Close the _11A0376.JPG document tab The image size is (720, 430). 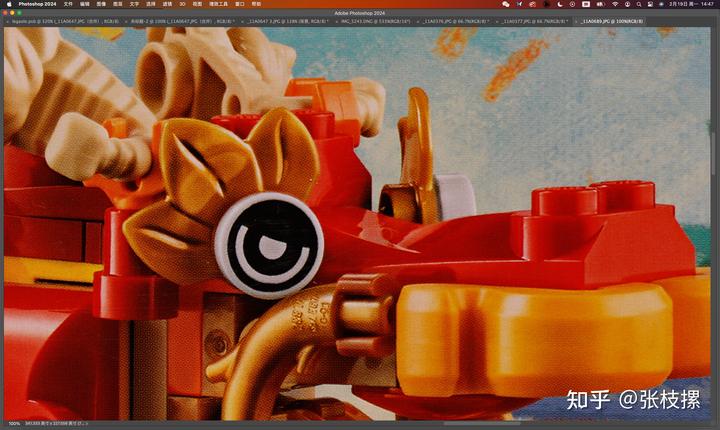418,22
